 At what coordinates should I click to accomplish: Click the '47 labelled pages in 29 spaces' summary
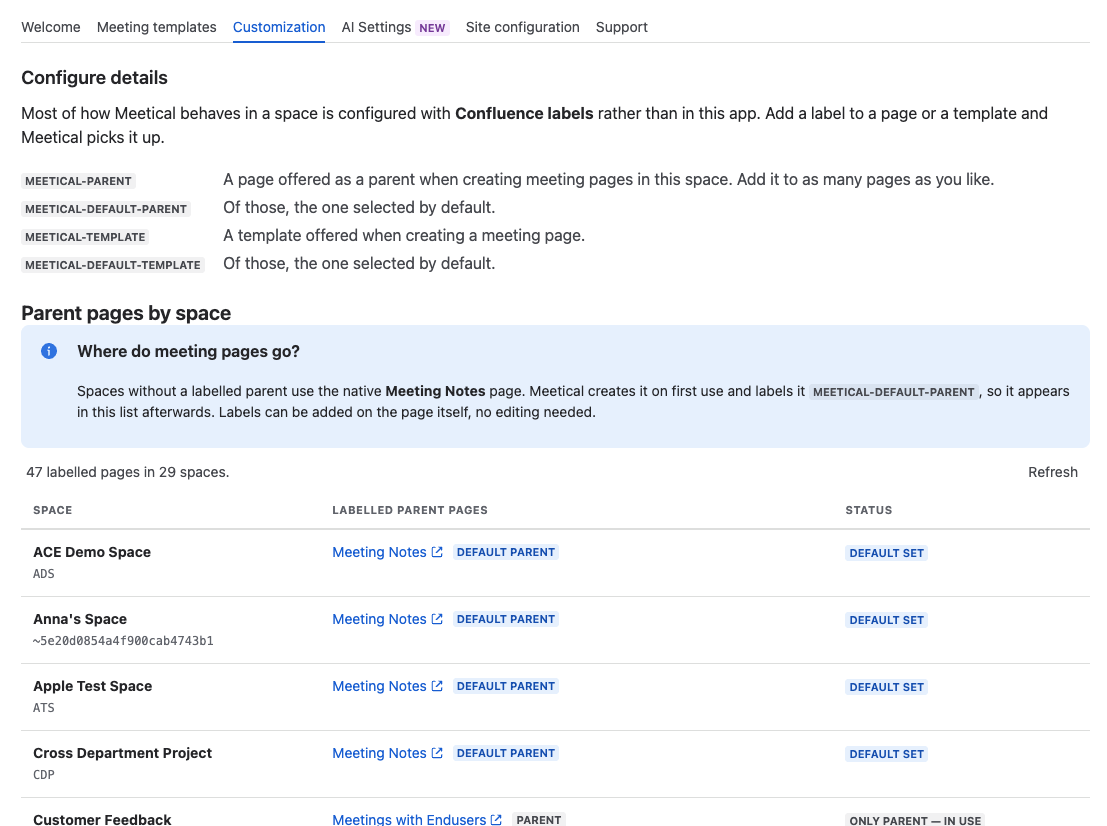128,472
